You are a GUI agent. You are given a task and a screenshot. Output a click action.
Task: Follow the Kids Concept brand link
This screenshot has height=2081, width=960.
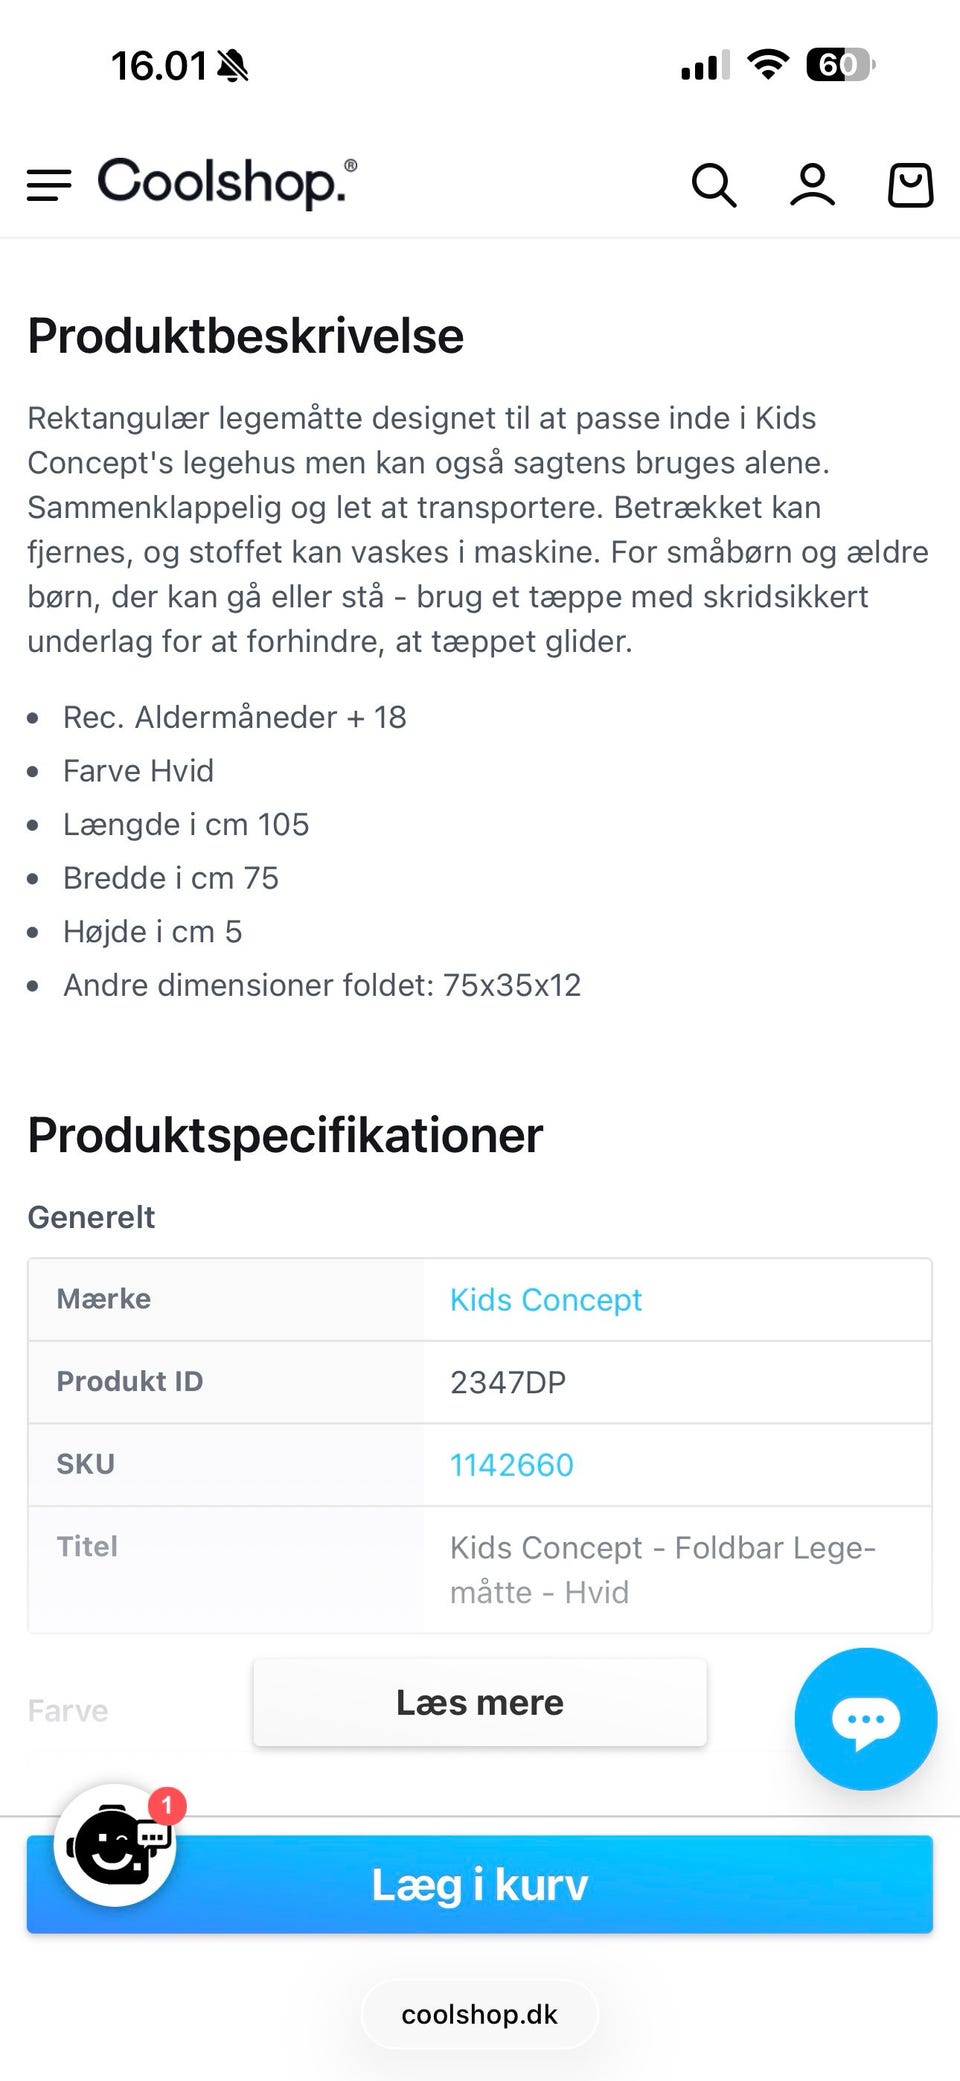tap(545, 1299)
